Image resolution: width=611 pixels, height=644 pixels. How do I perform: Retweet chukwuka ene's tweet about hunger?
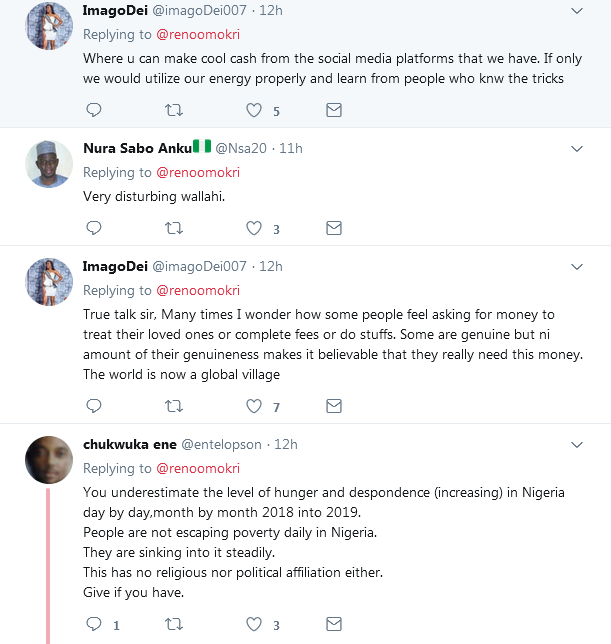(x=174, y=624)
